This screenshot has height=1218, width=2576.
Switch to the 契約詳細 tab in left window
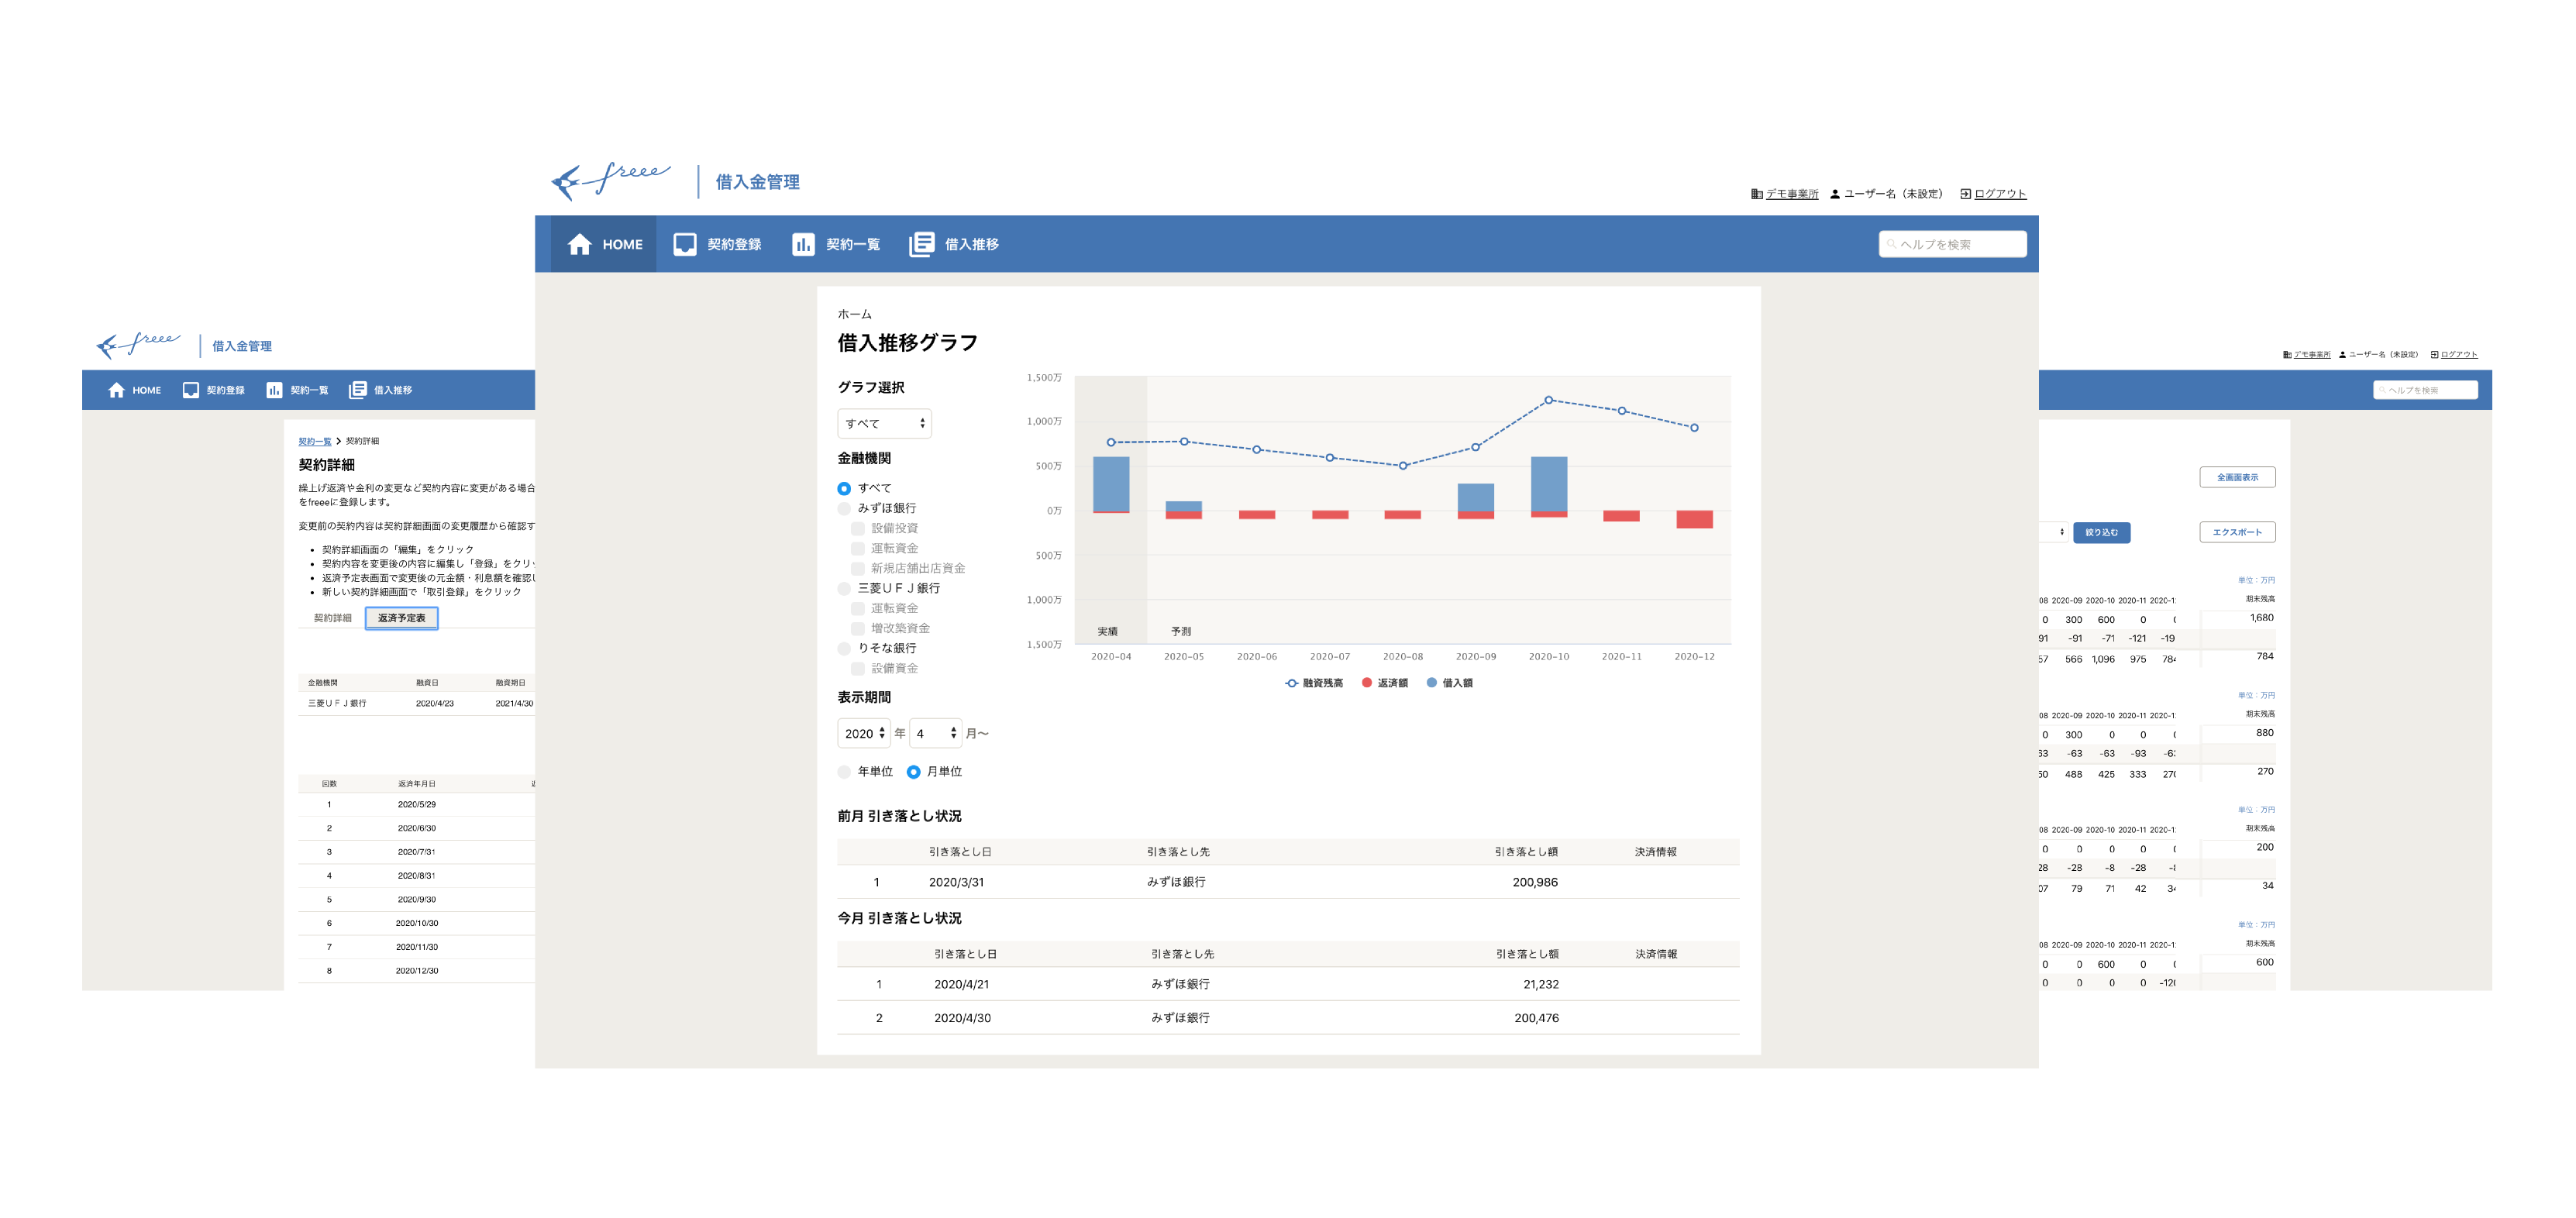click(x=332, y=618)
